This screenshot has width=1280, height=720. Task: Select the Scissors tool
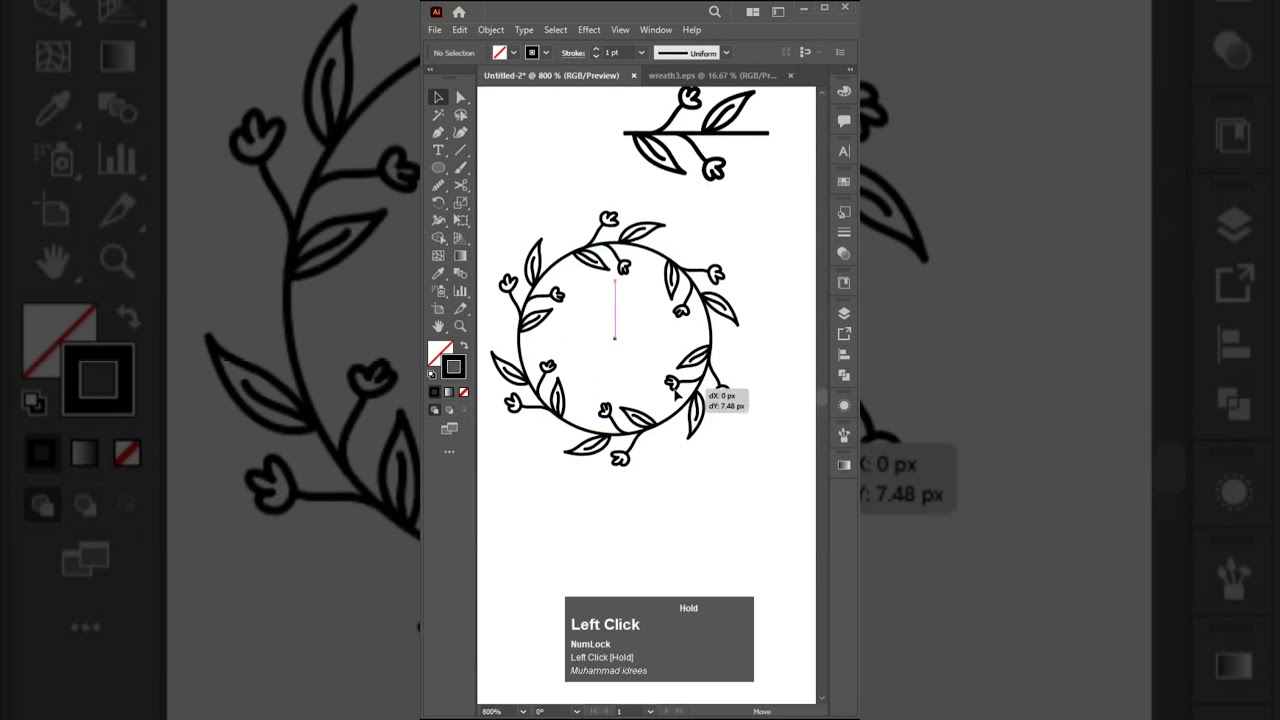461,185
